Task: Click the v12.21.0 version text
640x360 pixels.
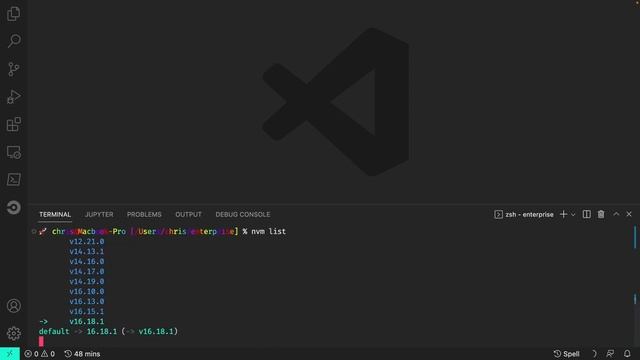Action: point(87,242)
